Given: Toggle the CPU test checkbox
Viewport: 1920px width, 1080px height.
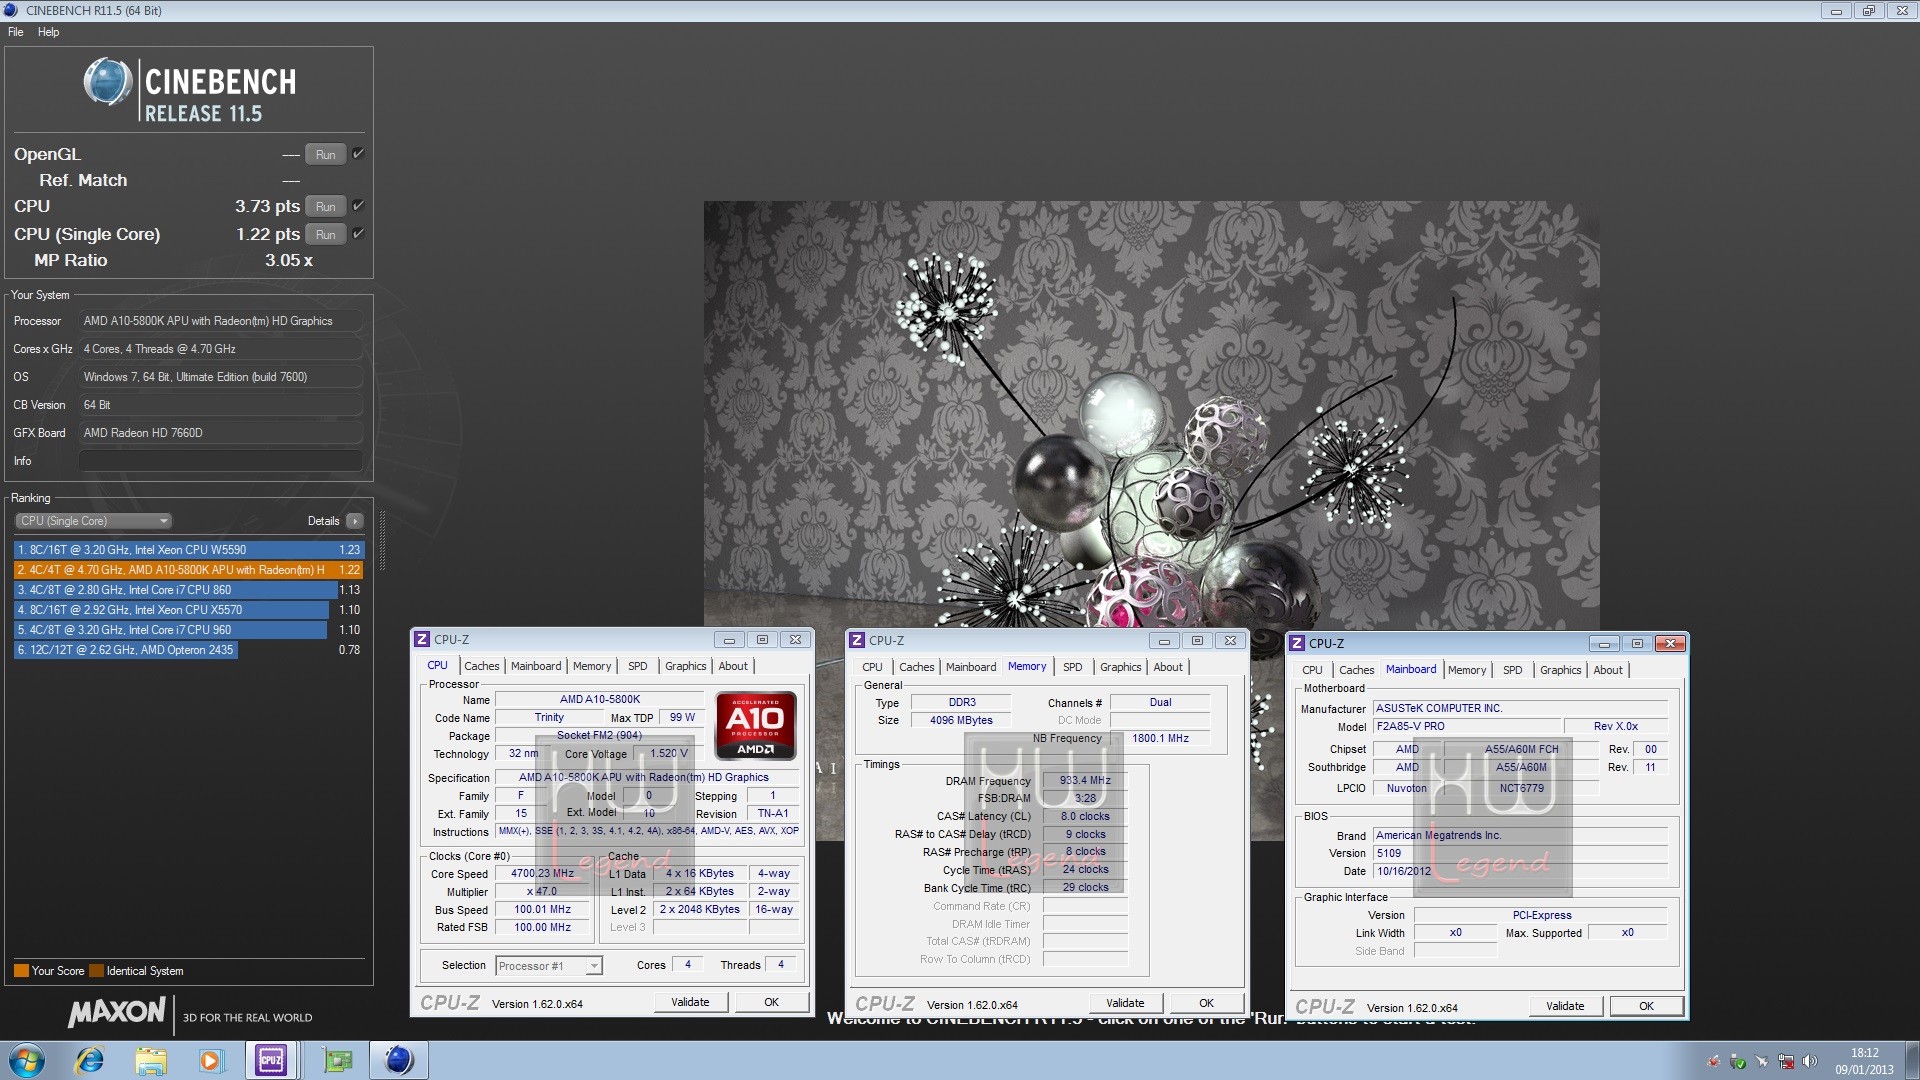Looking at the screenshot, I should (358, 206).
